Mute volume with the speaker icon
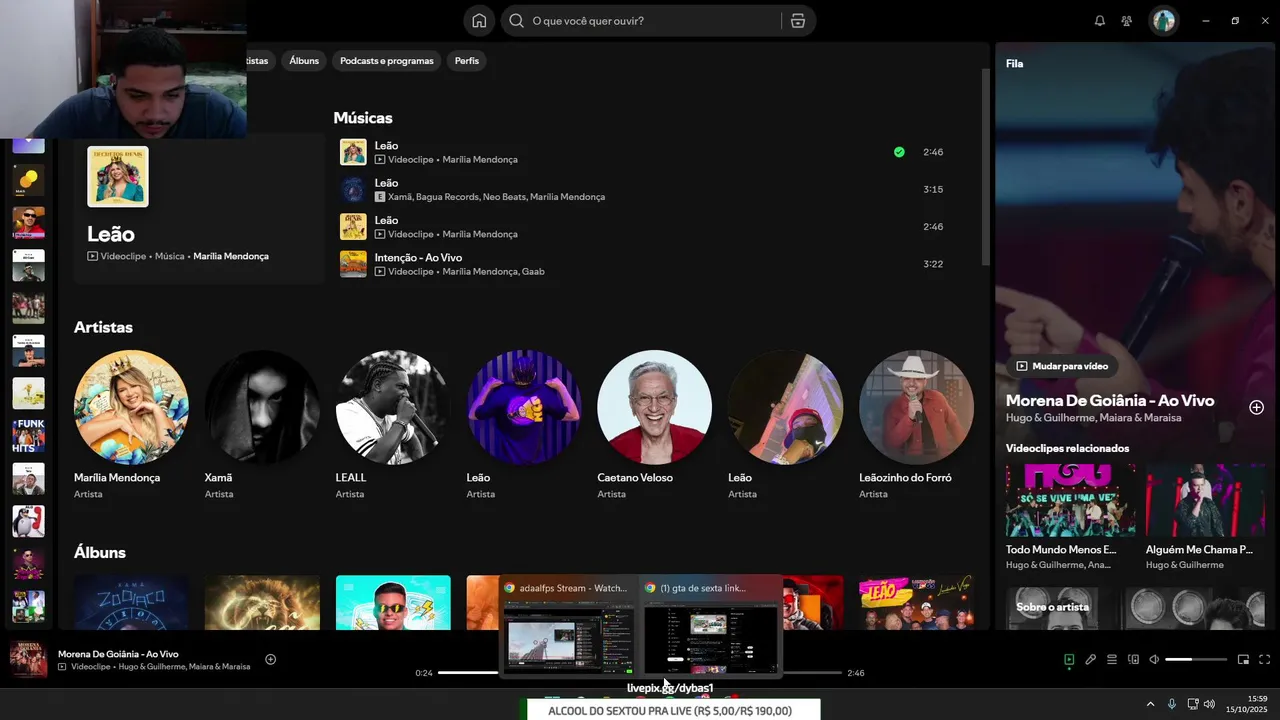Screen dimensions: 1280x720 1154,659
